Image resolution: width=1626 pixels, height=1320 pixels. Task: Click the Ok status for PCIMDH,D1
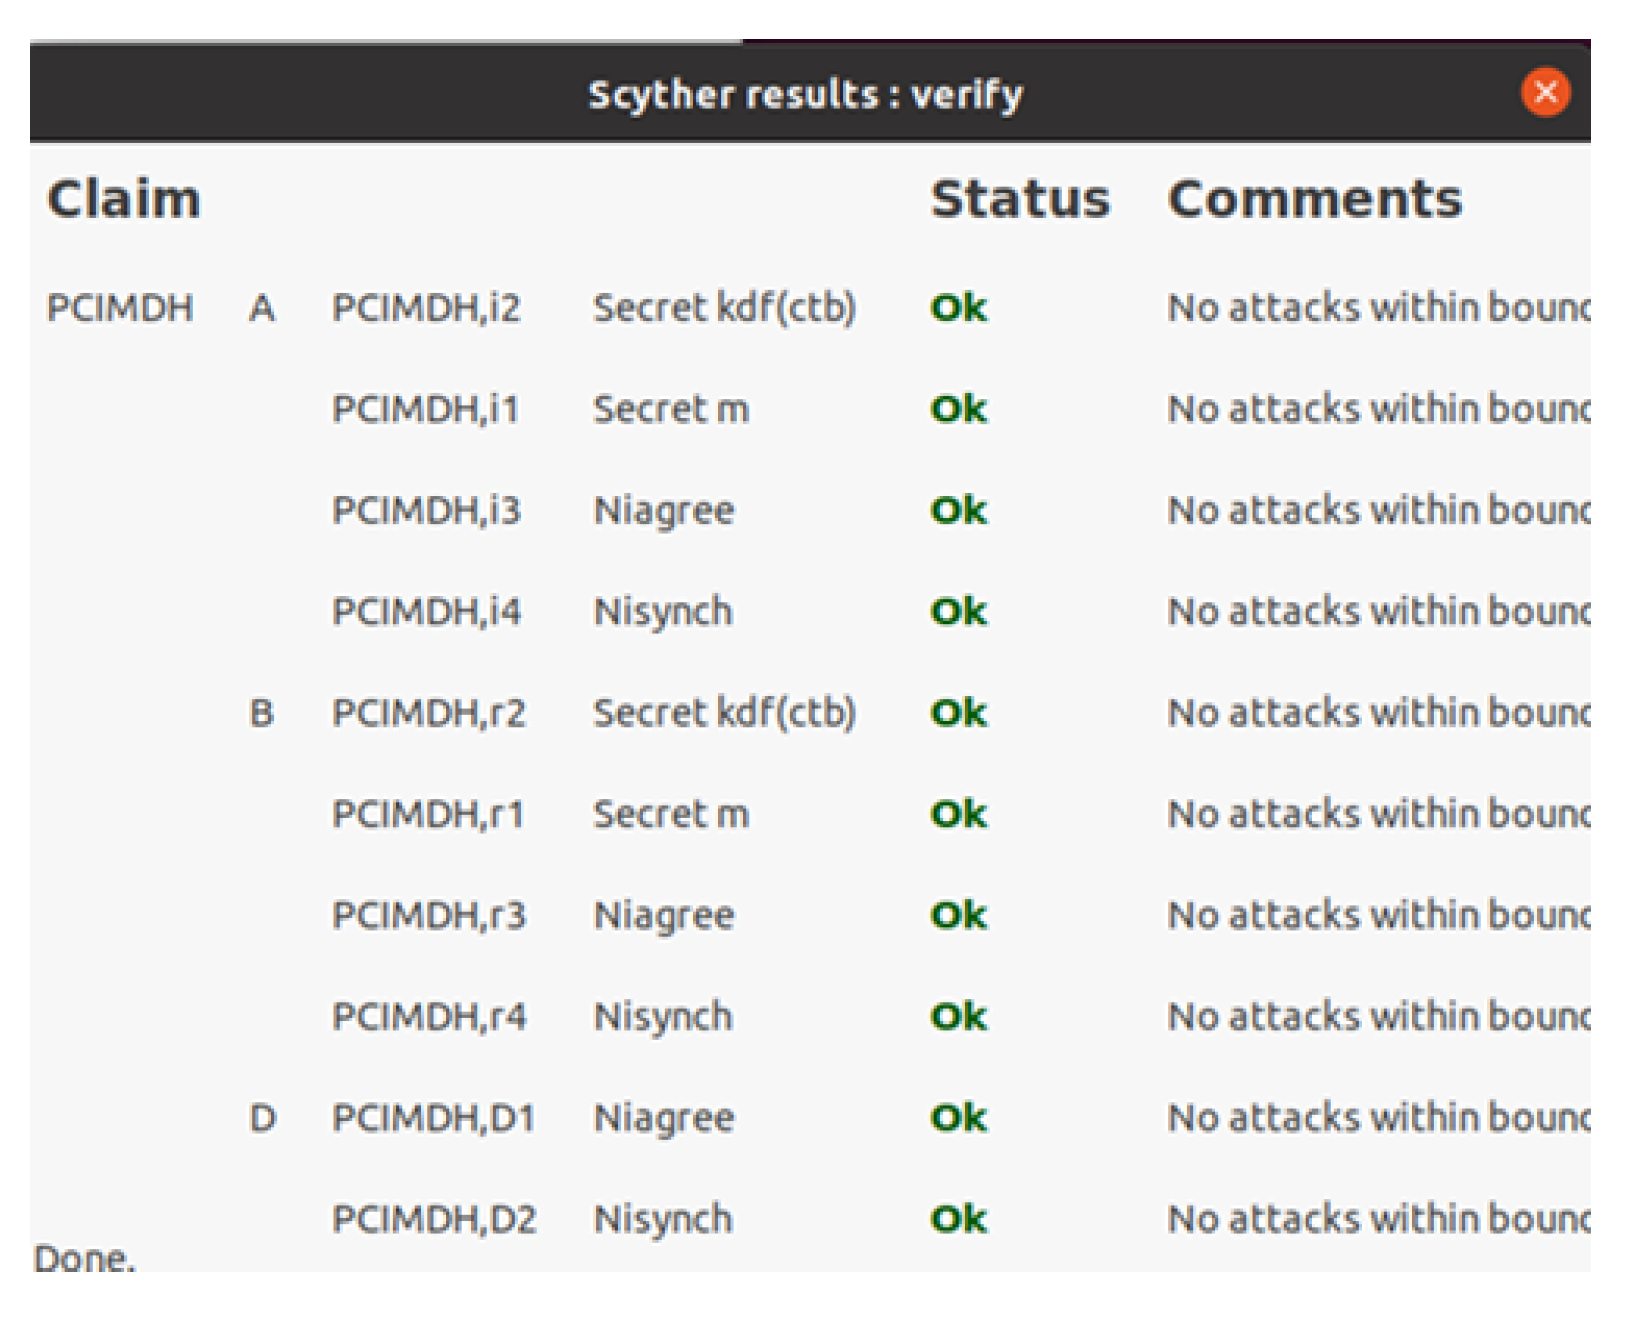pyautogui.click(x=958, y=1117)
